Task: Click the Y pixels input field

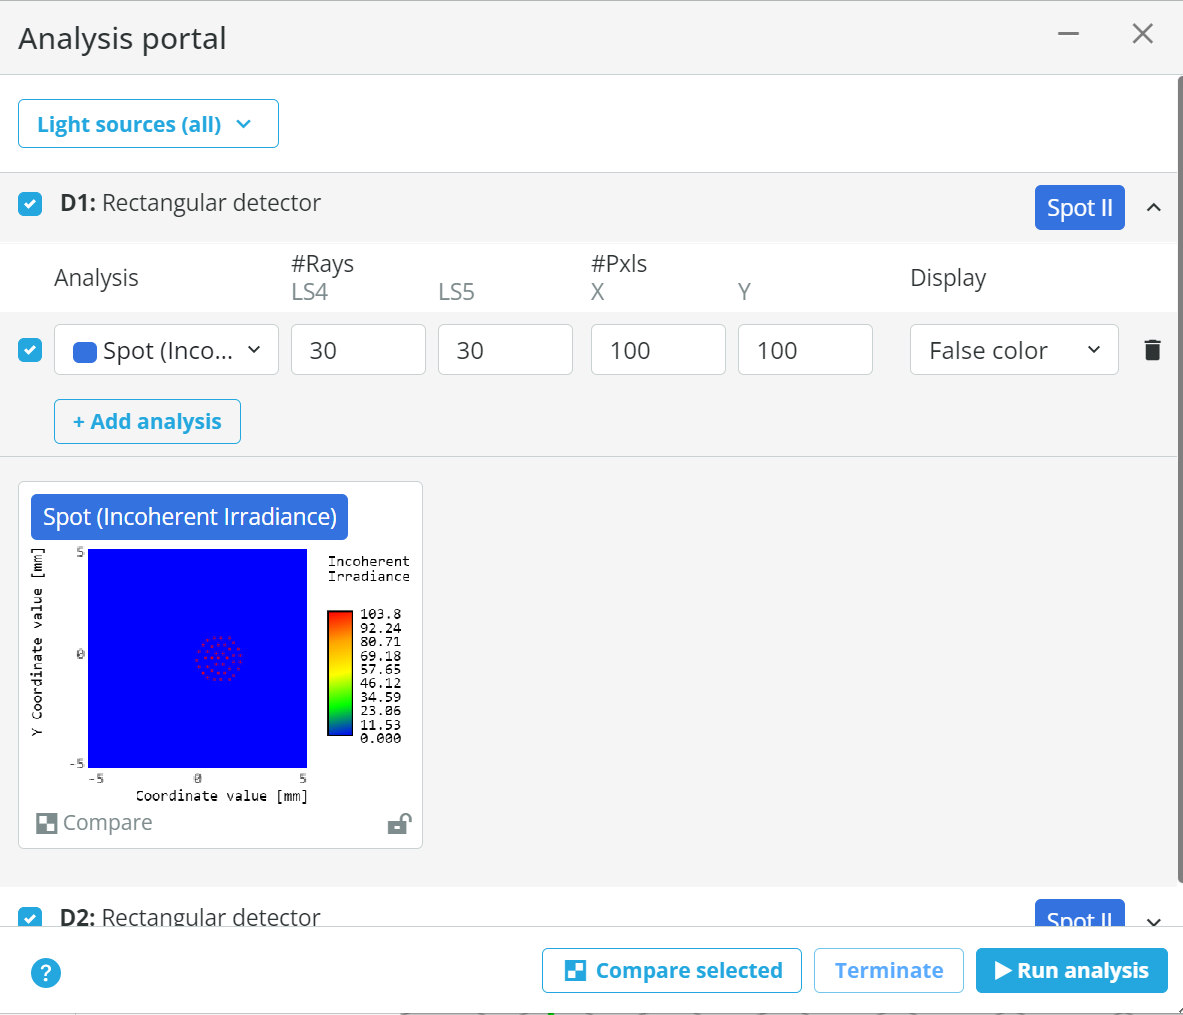Action: 805,350
